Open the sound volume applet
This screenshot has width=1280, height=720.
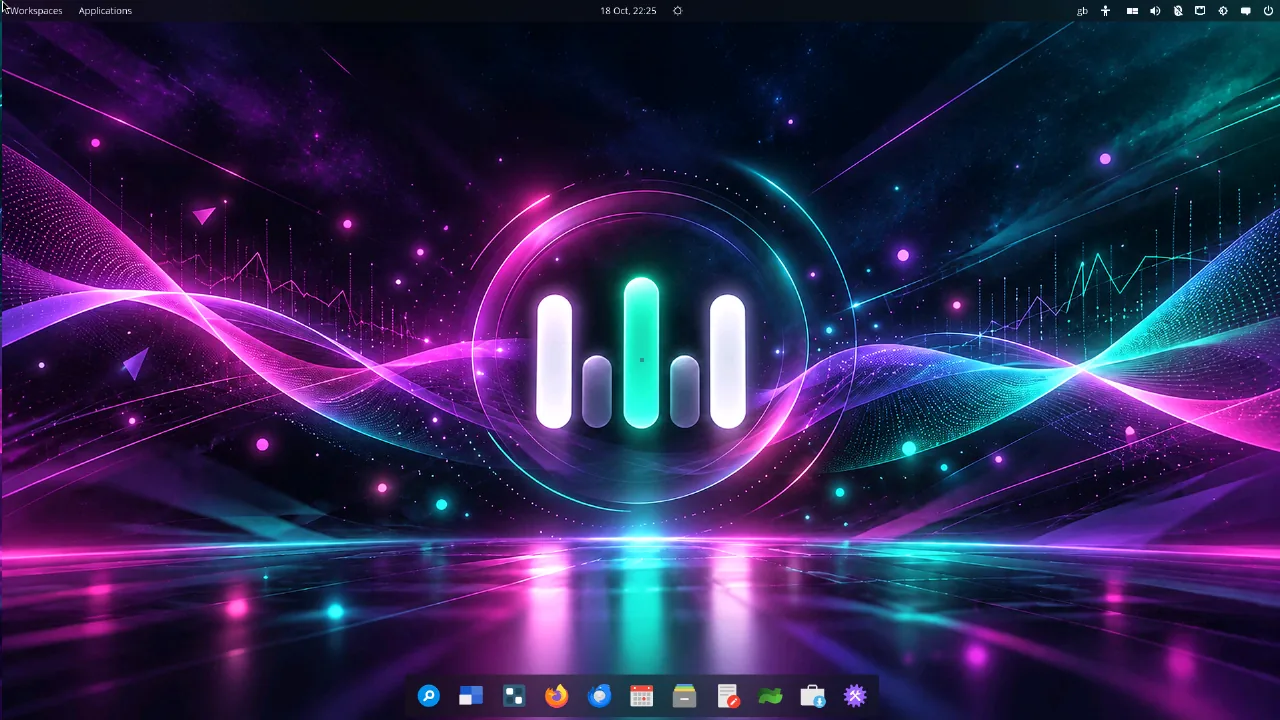1155,11
